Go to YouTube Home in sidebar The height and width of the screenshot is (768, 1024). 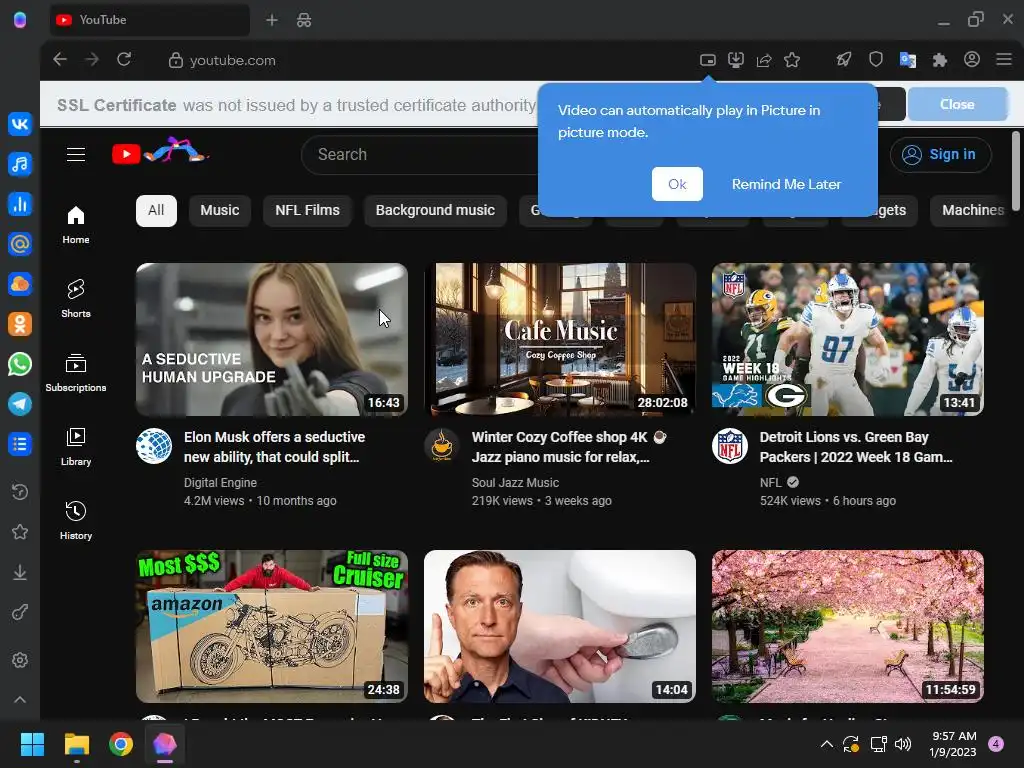coord(76,225)
